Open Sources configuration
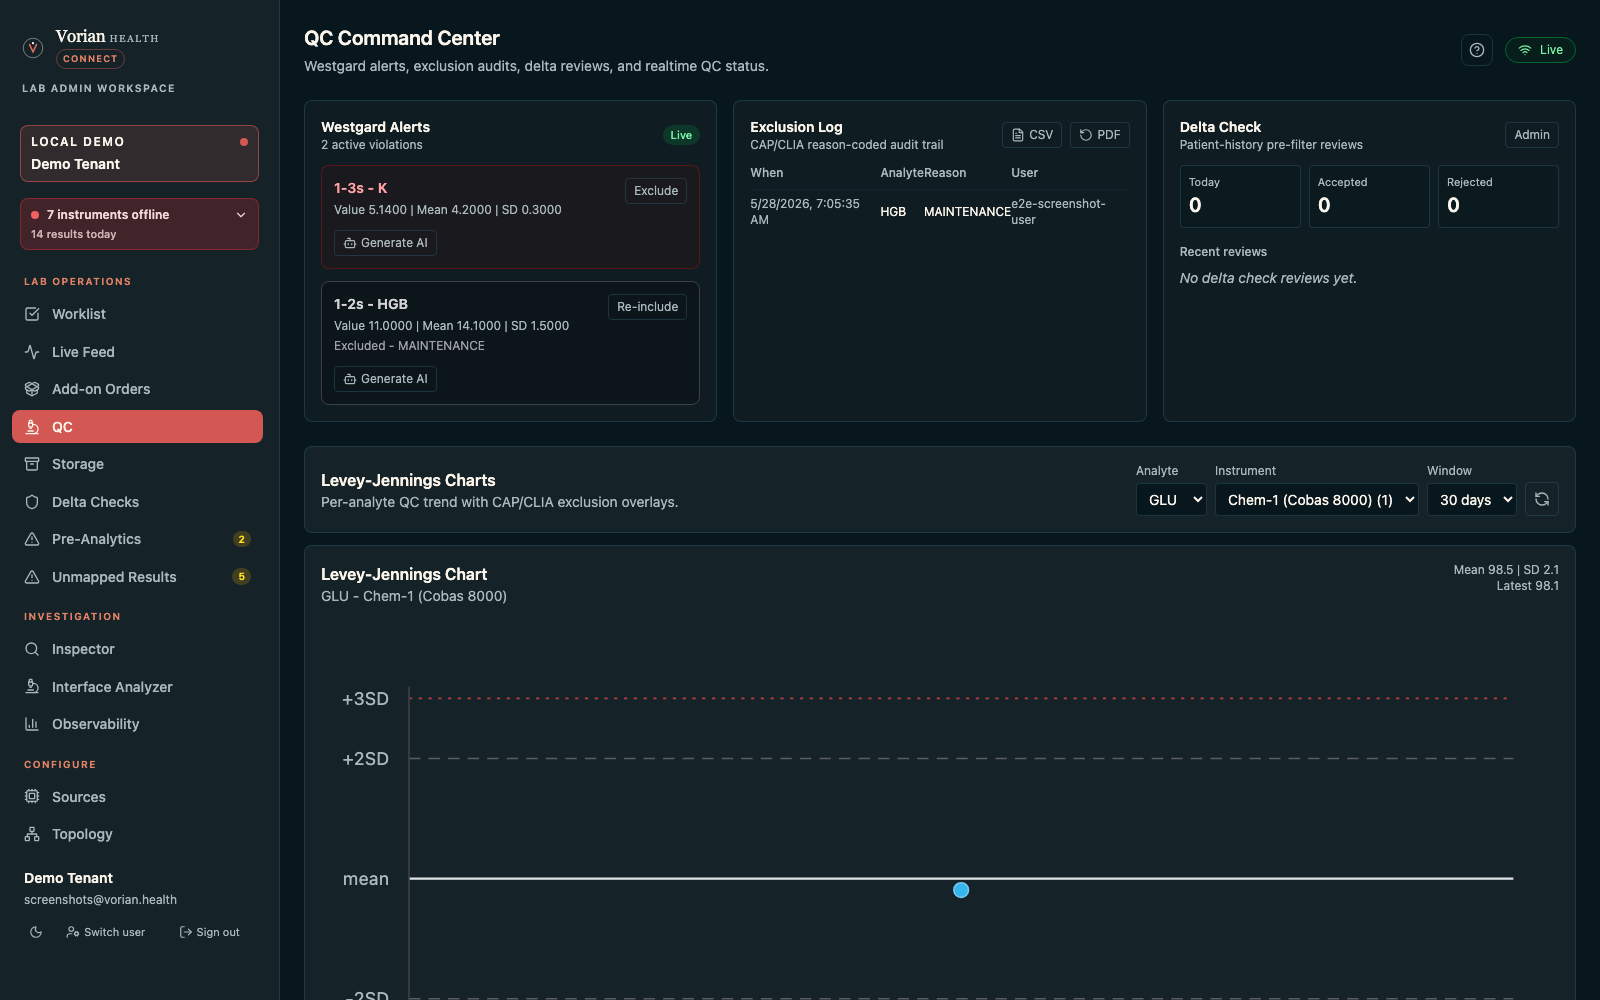The height and width of the screenshot is (1000, 1600). (137, 797)
